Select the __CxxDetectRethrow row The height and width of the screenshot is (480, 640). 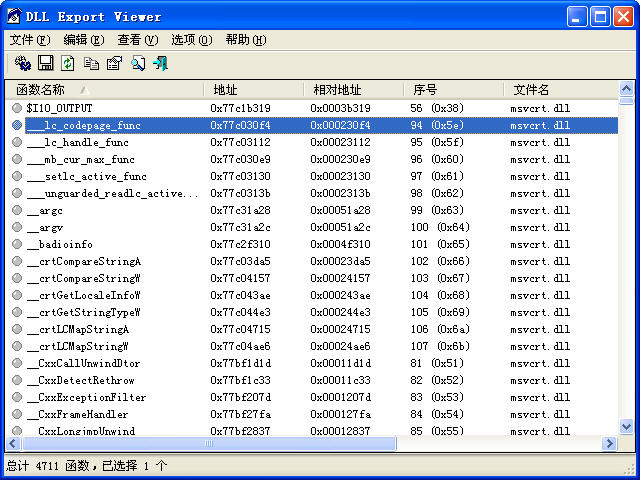tap(312, 380)
